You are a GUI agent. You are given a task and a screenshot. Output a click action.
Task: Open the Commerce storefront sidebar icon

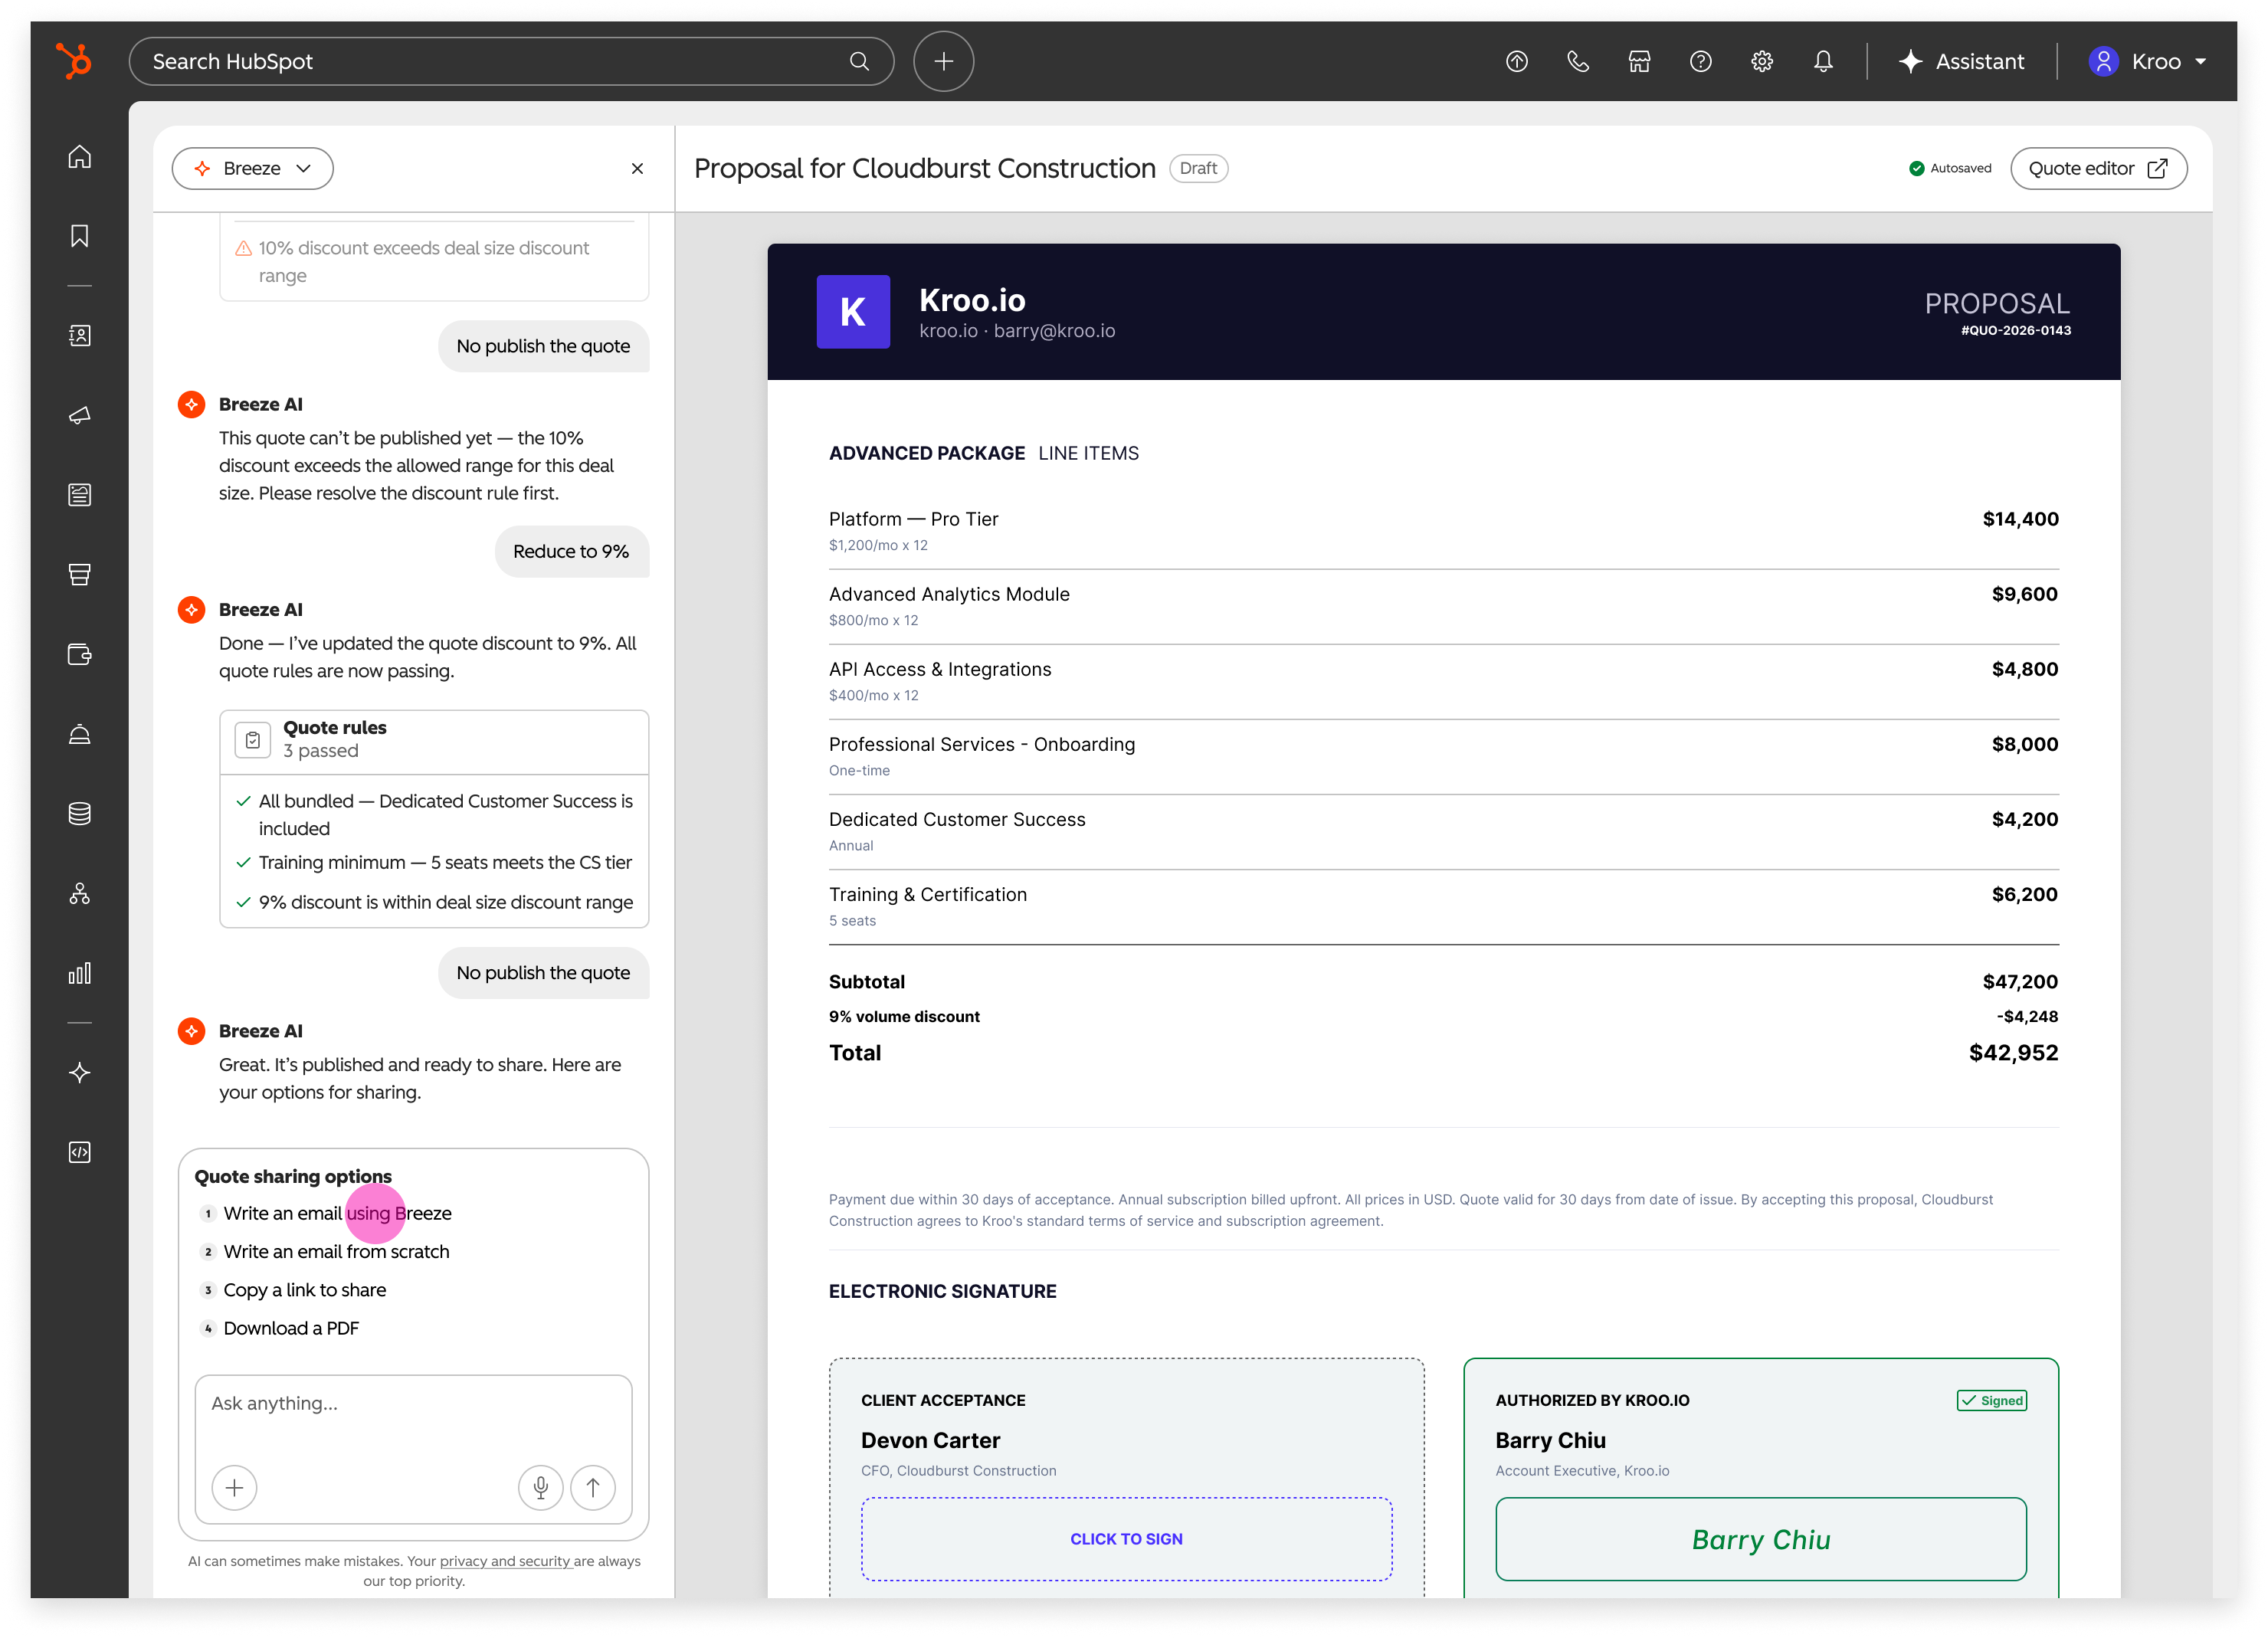[x=79, y=574]
